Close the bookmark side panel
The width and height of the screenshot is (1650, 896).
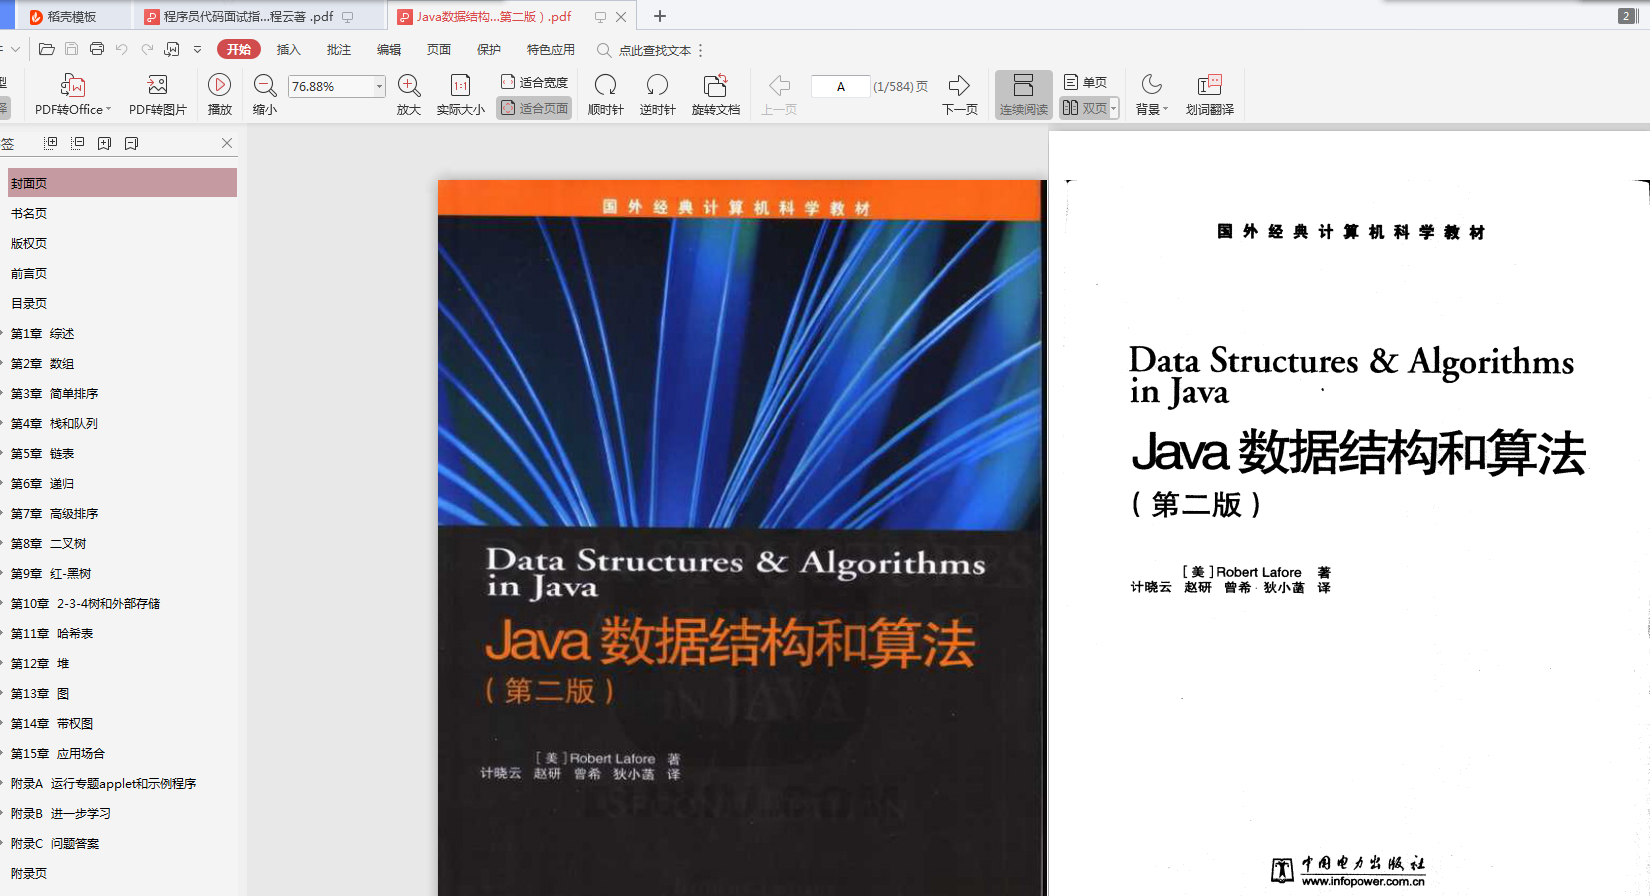pos(227,143)
